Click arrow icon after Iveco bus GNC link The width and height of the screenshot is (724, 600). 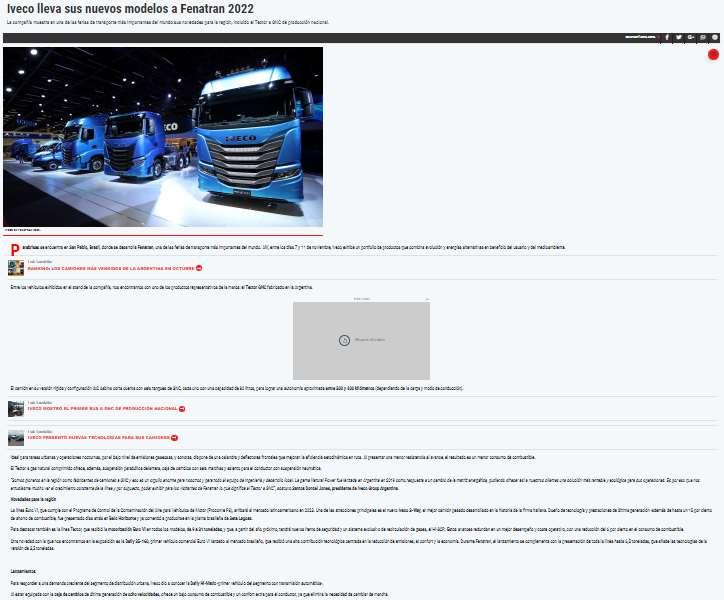click(182, 409)
